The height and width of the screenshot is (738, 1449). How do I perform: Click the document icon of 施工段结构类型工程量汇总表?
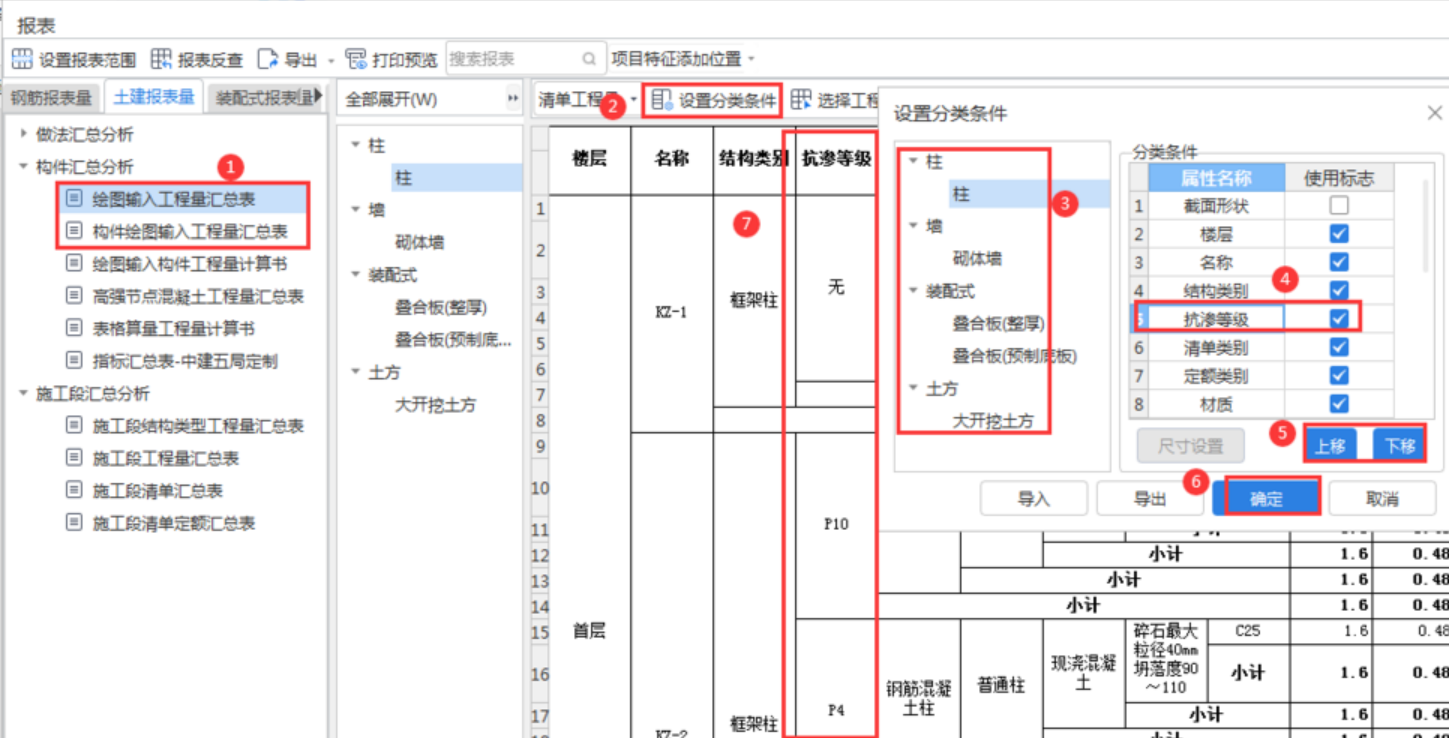tap(74, 426)
